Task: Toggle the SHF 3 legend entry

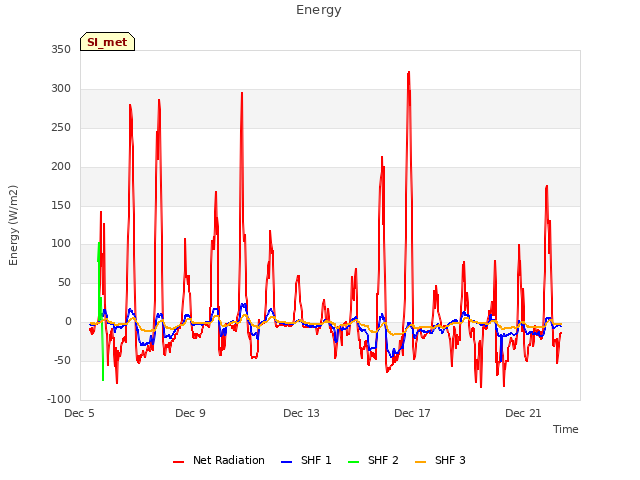Action: pyautogui.click(x=440, y=460)
